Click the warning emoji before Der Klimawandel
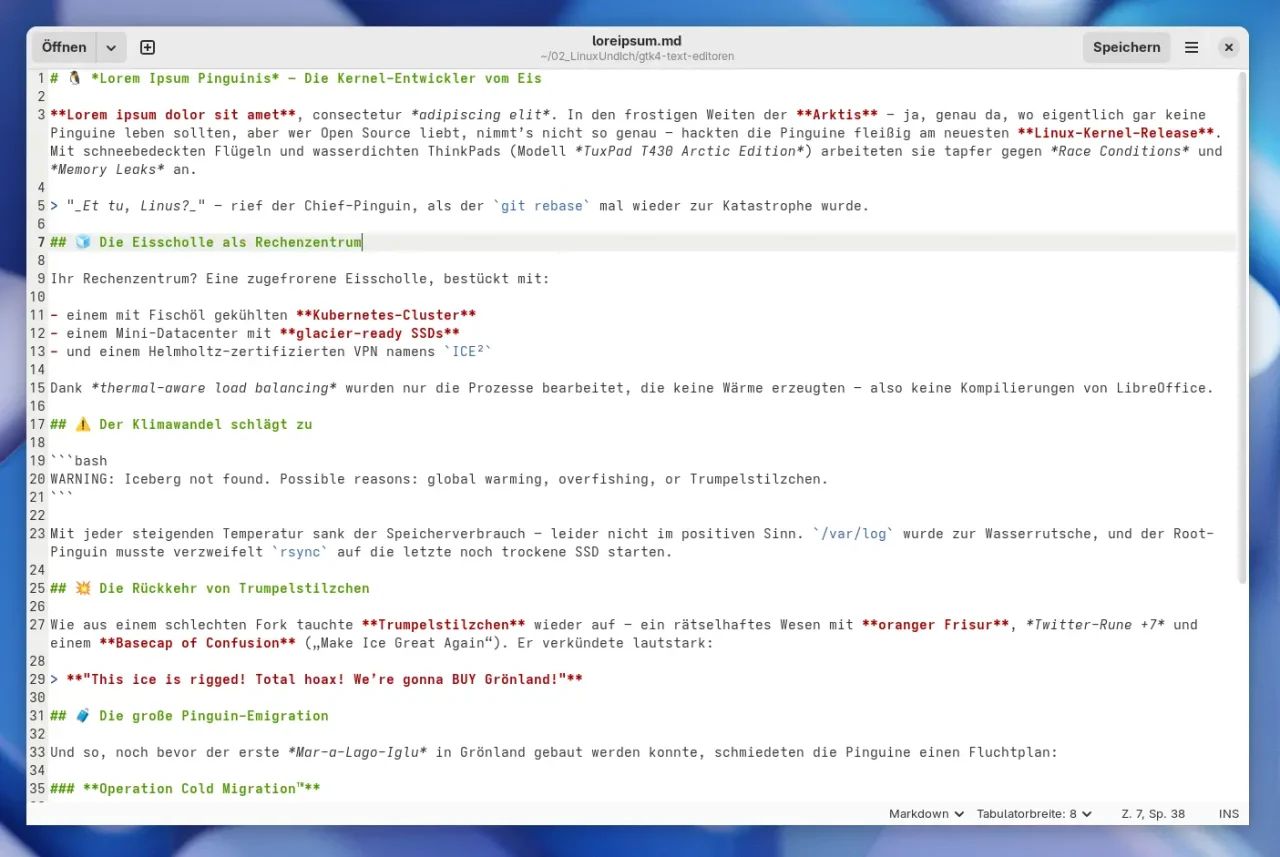The height and width of the screenshot is (857, 1280). (82, 424)
